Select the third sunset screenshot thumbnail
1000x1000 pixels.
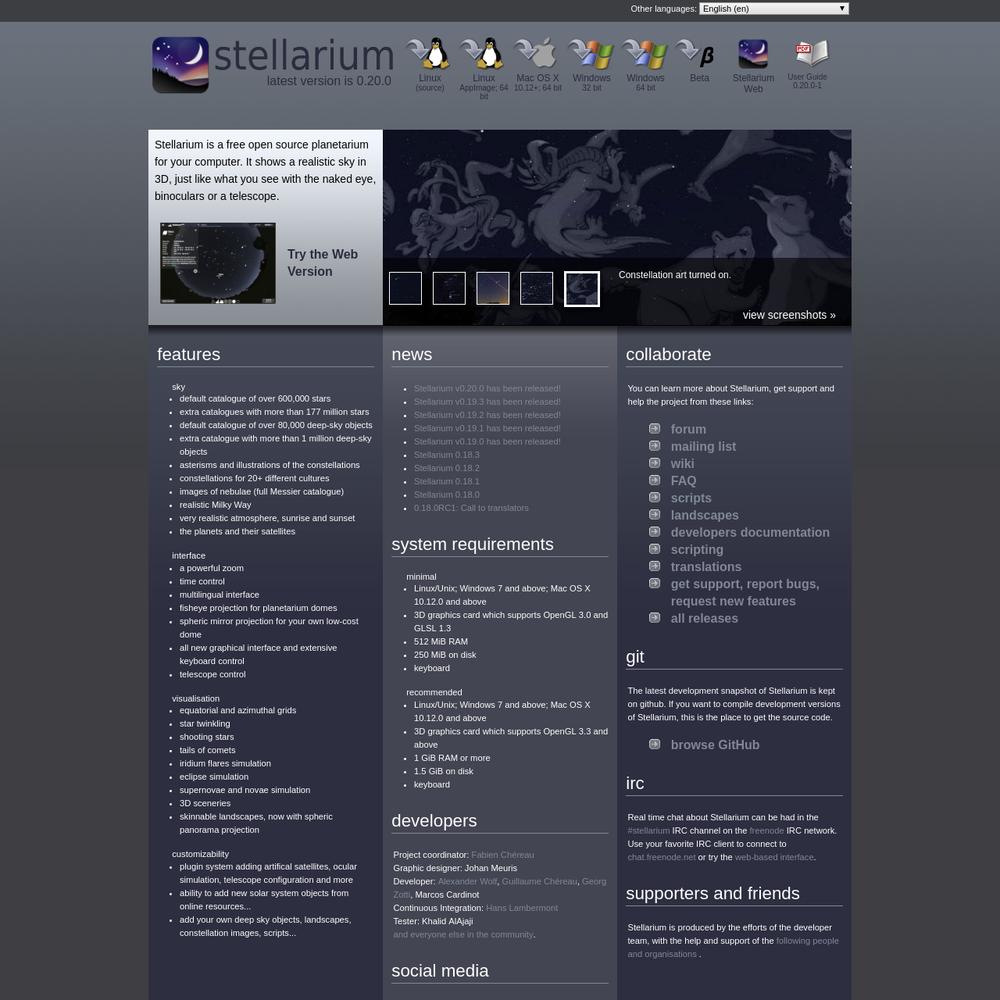(493, 288)
